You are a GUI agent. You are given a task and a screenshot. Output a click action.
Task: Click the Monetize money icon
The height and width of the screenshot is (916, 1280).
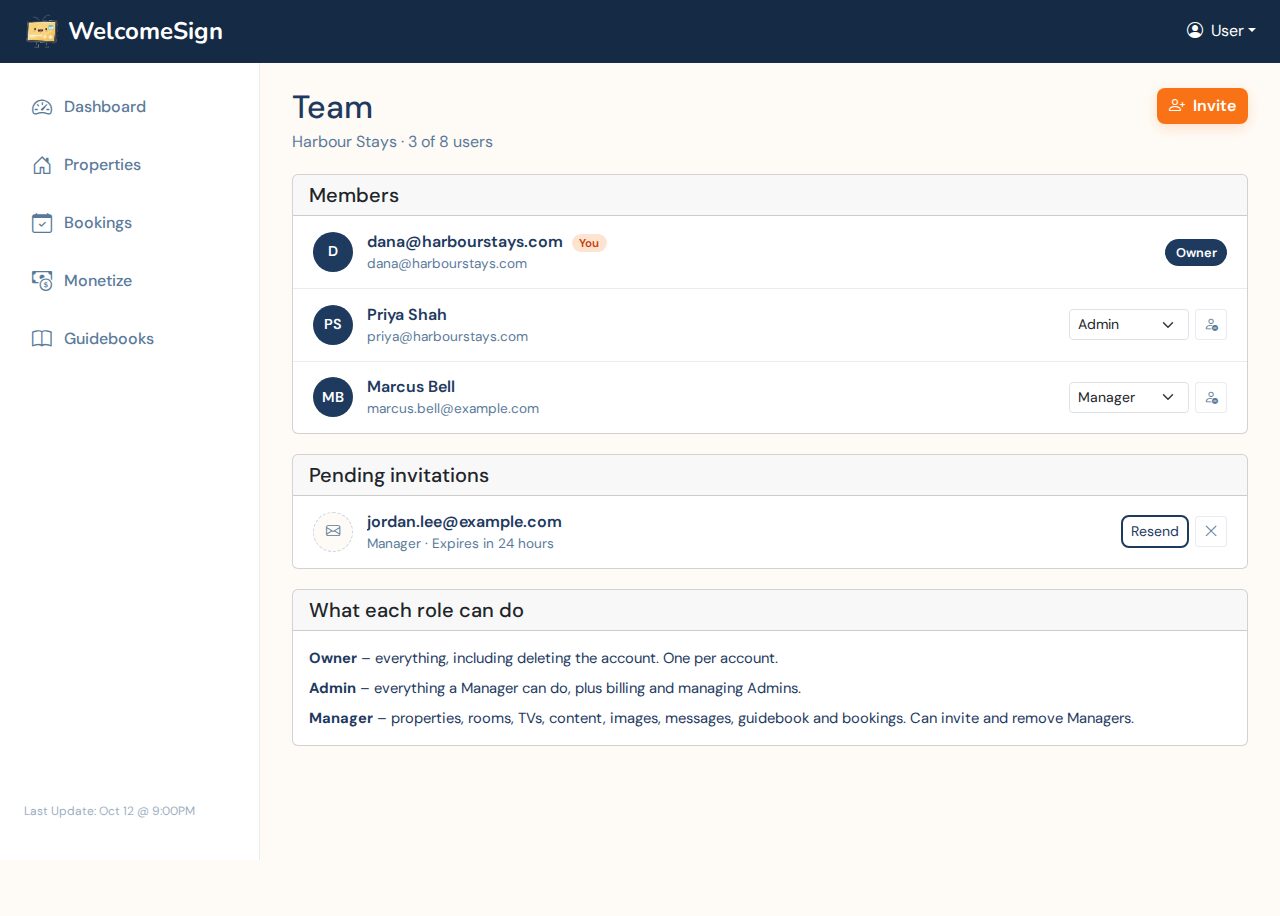coord(42,281)
